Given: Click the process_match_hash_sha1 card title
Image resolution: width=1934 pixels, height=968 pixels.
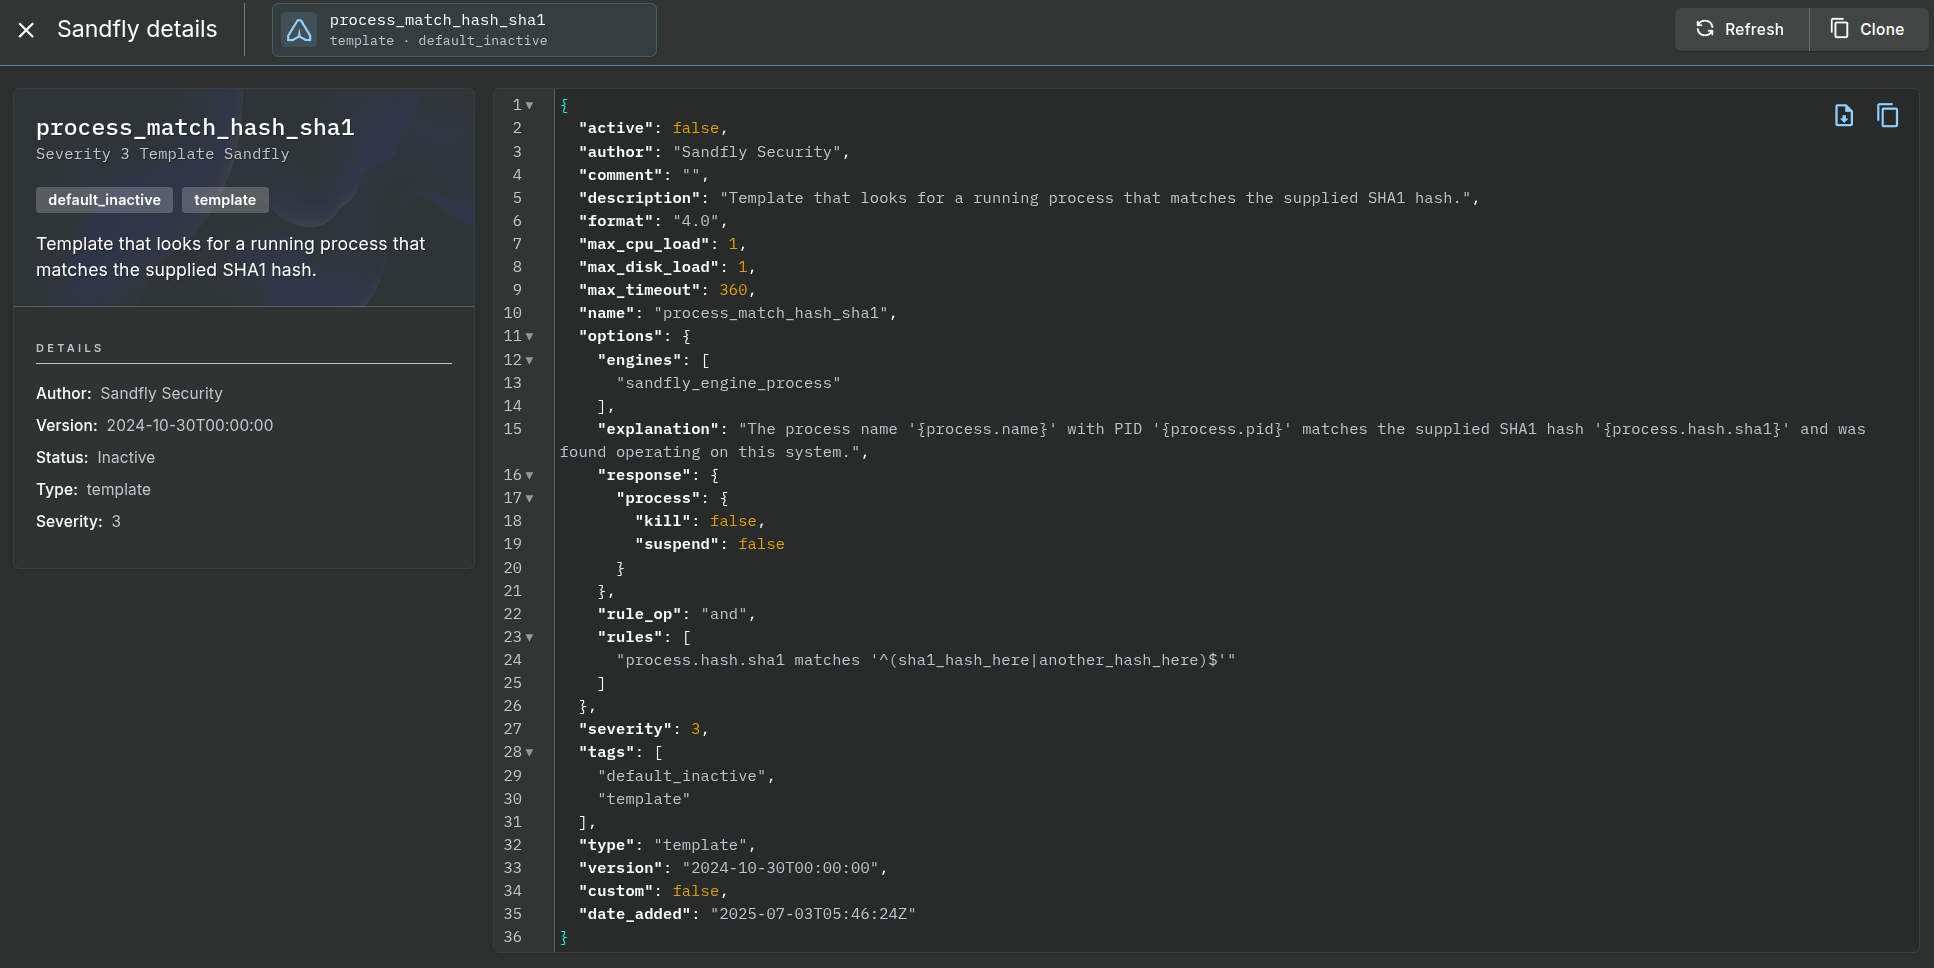Looking at the screenshot, I should (195, 127).
